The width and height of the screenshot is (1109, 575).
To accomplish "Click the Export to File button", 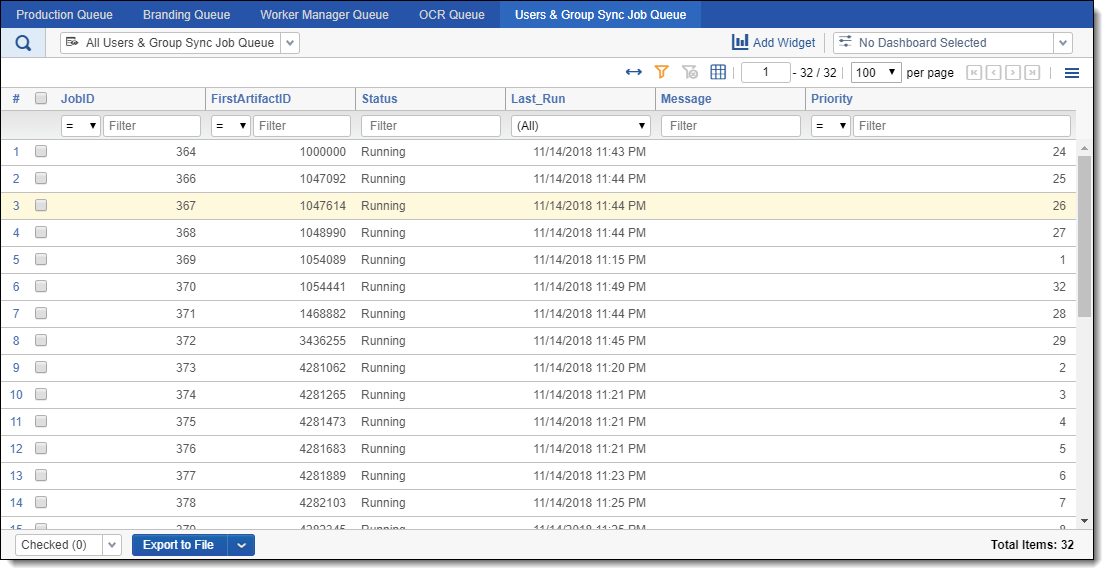I will tap(179, 545).
